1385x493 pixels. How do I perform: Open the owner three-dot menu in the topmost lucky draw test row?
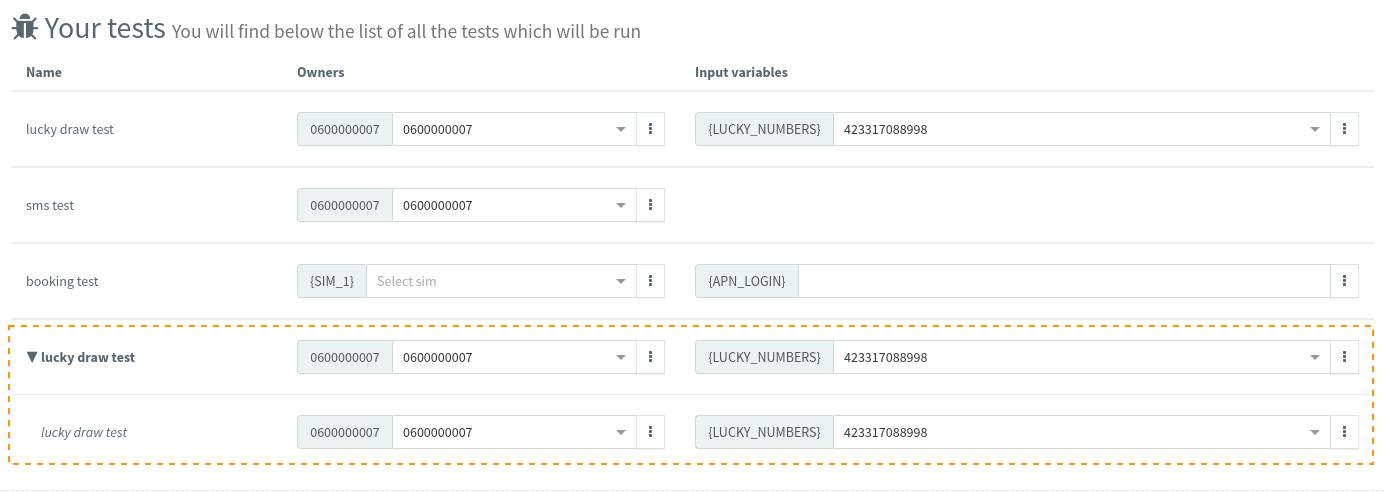pyautogui.click(x=650, y=129)
